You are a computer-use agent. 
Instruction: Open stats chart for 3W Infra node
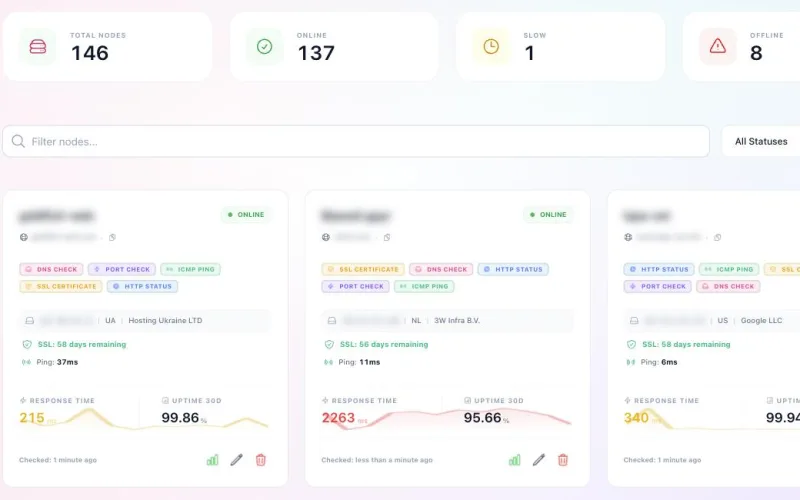(514, 460)
